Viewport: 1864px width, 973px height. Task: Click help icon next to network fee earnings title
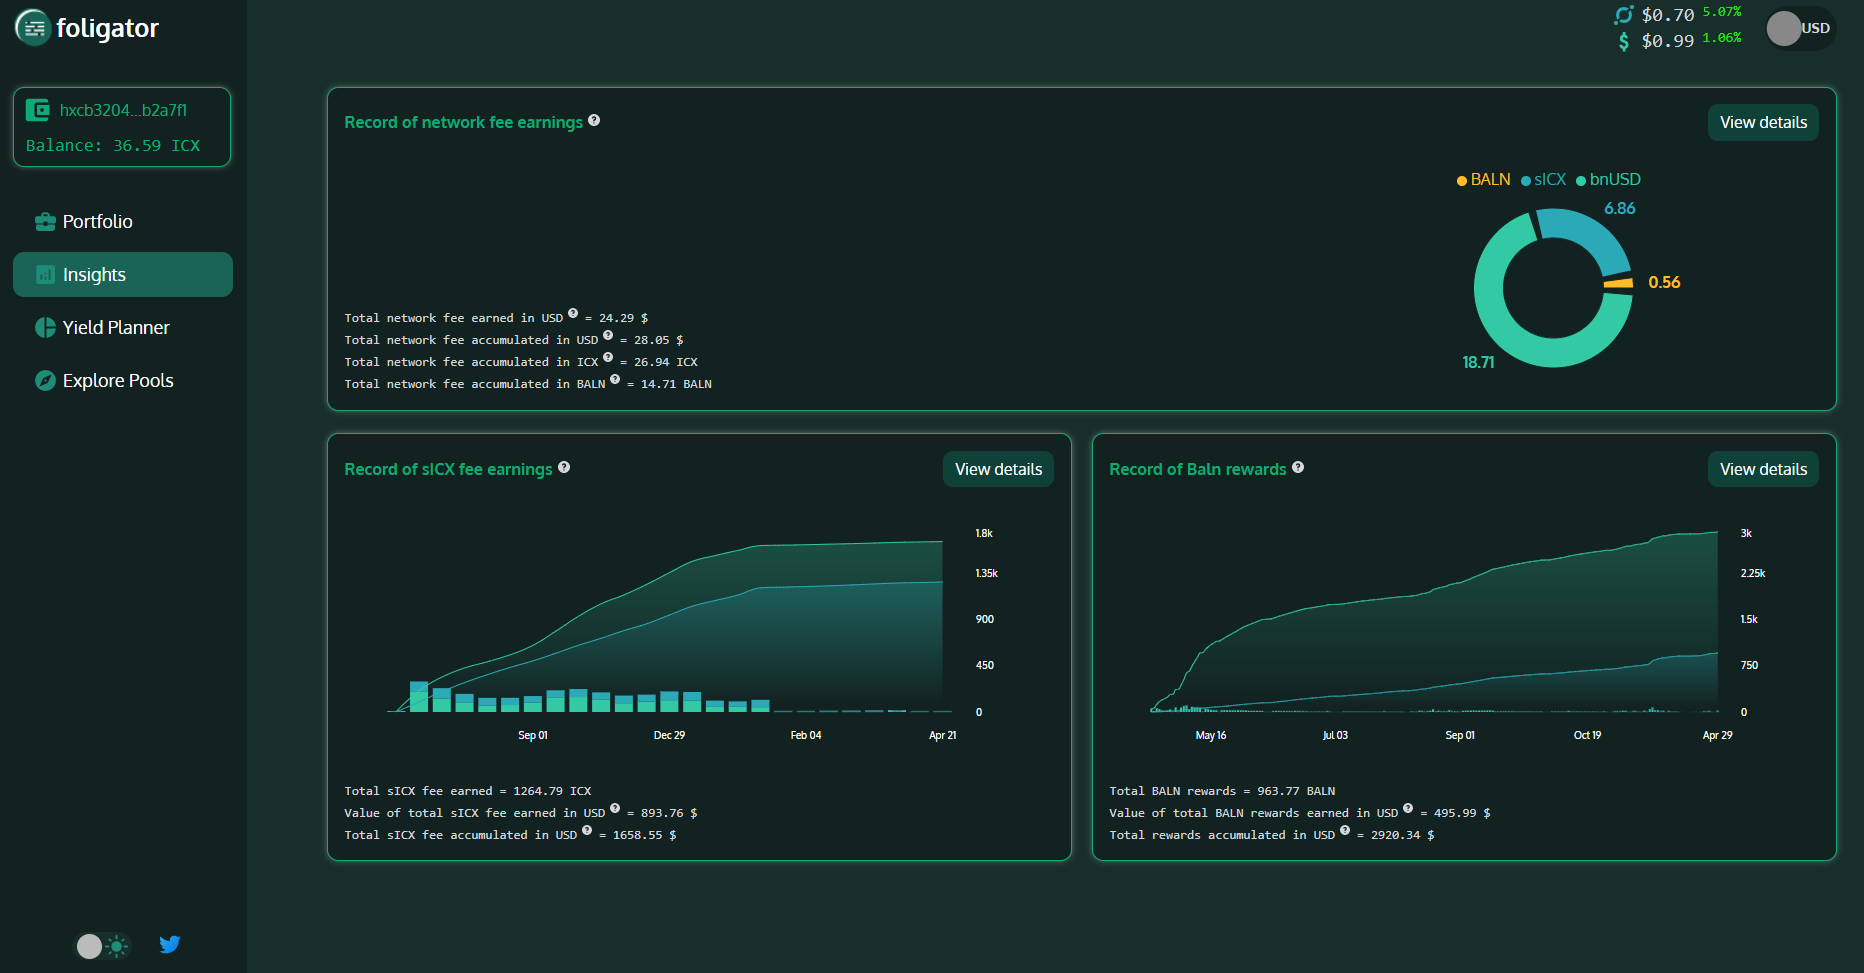[594, 120]
